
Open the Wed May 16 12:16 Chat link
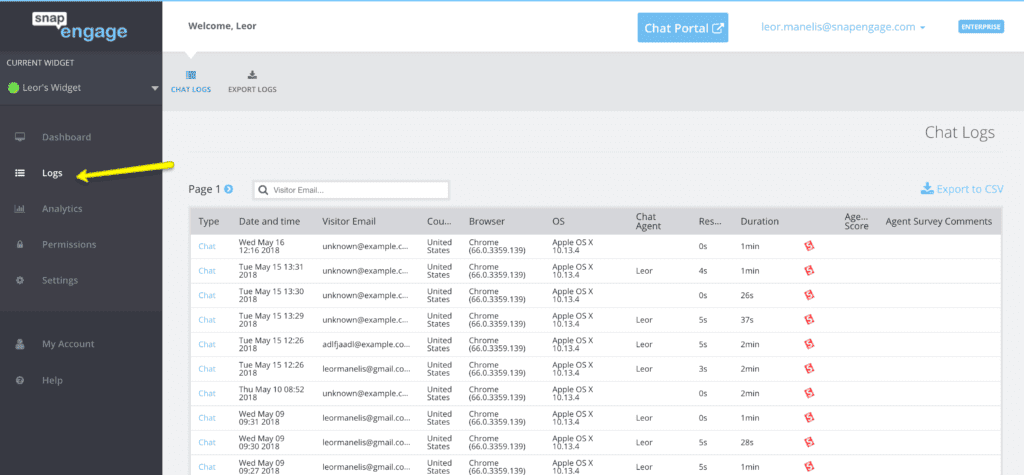click(206, 246)
